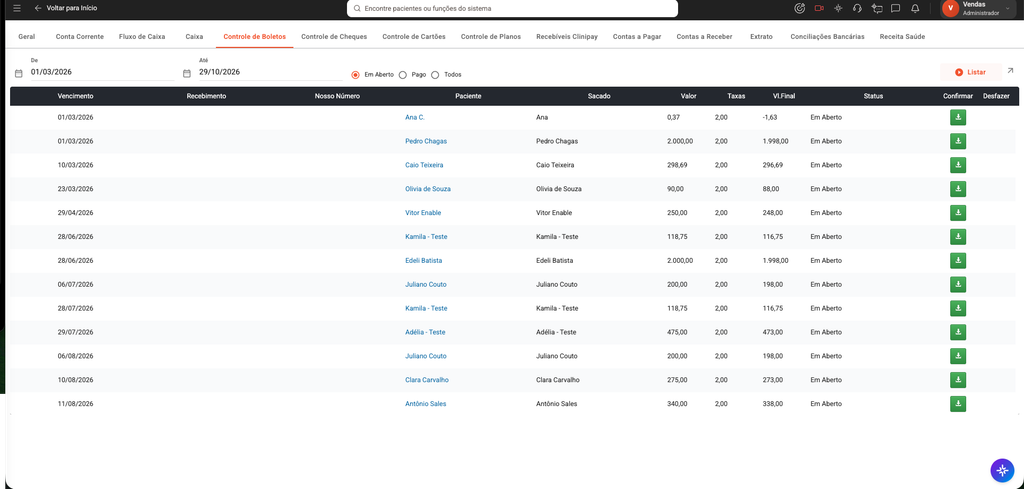Focus the patient and functions search field
The height and width of the screenshot is (489, 1024).
512,8
